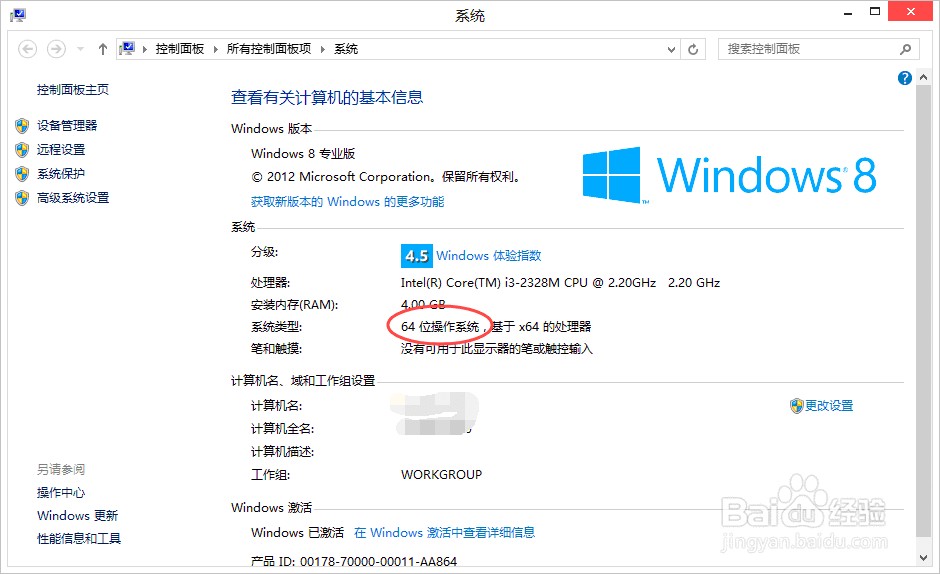The height and width of the screenshot is (574, 940).
Task: Open 操作中心 link
Action: click(x=61, y=493)
